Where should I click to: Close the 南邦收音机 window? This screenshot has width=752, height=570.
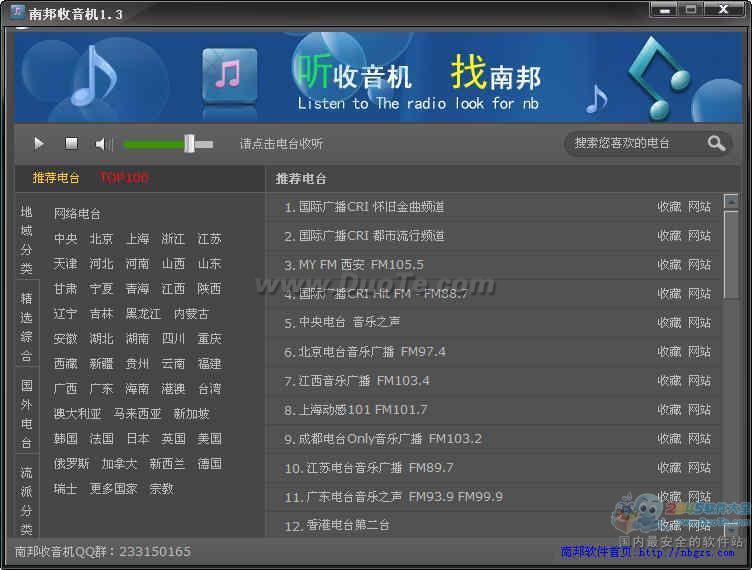pos(723,10)
